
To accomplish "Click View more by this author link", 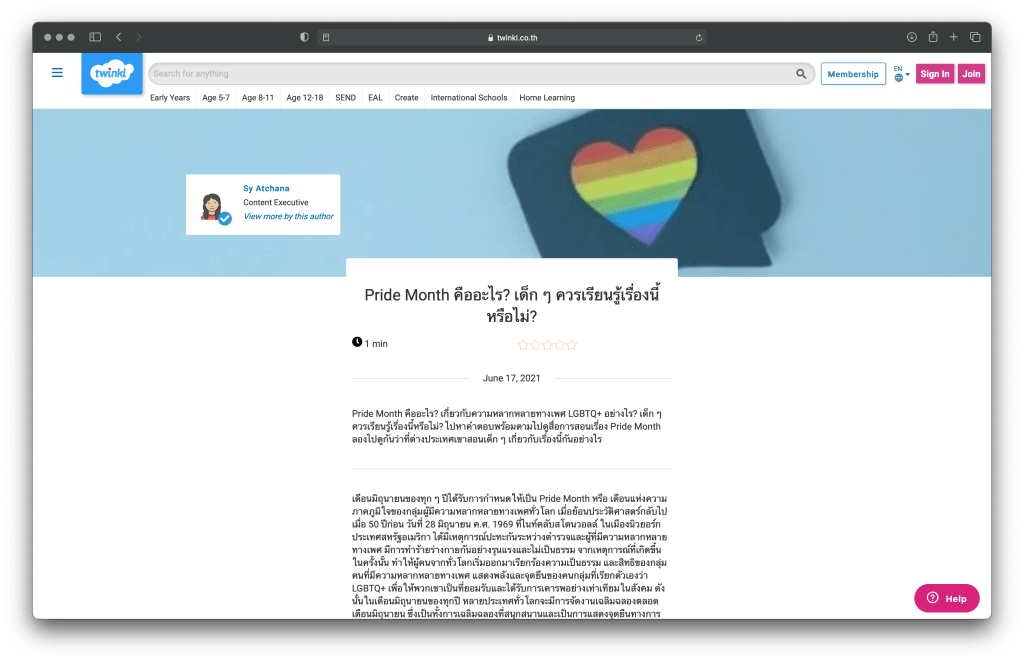I will pyautogui.click(x=289, y=216).
